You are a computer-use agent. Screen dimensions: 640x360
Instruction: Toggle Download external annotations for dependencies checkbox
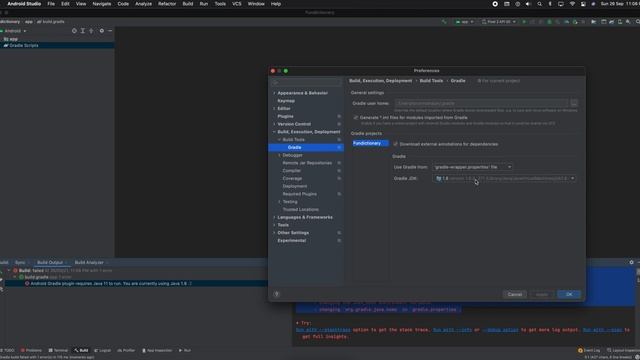[395, 144]
